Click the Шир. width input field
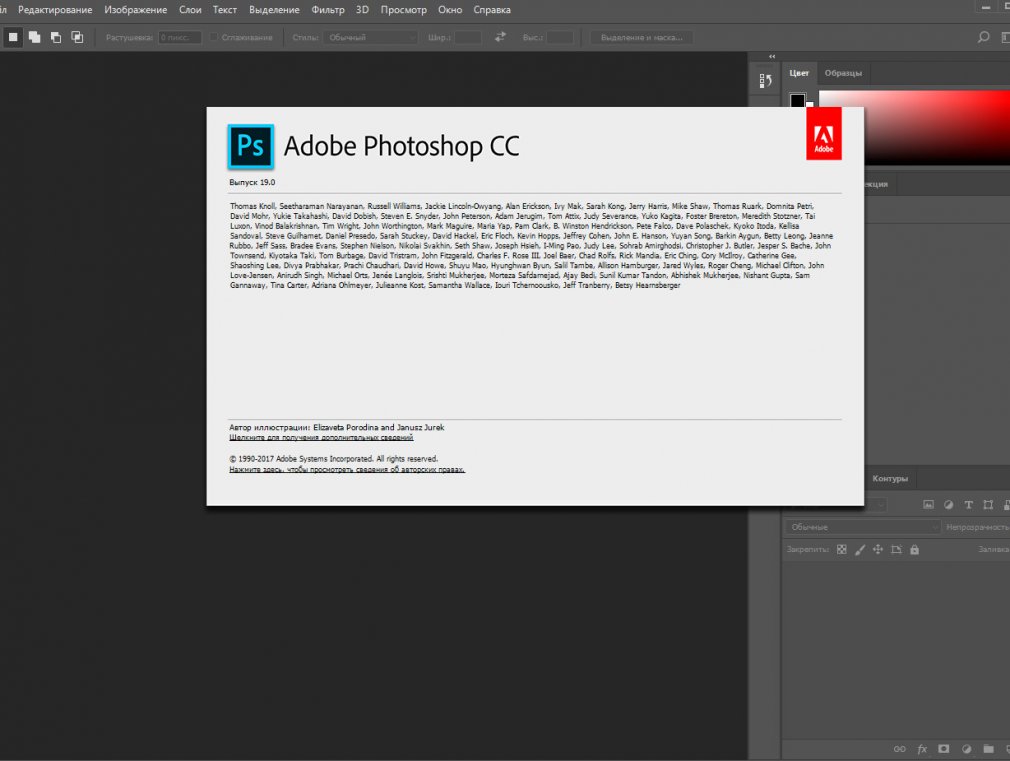This screenshot has height=761, width=1010. point(468,37)
